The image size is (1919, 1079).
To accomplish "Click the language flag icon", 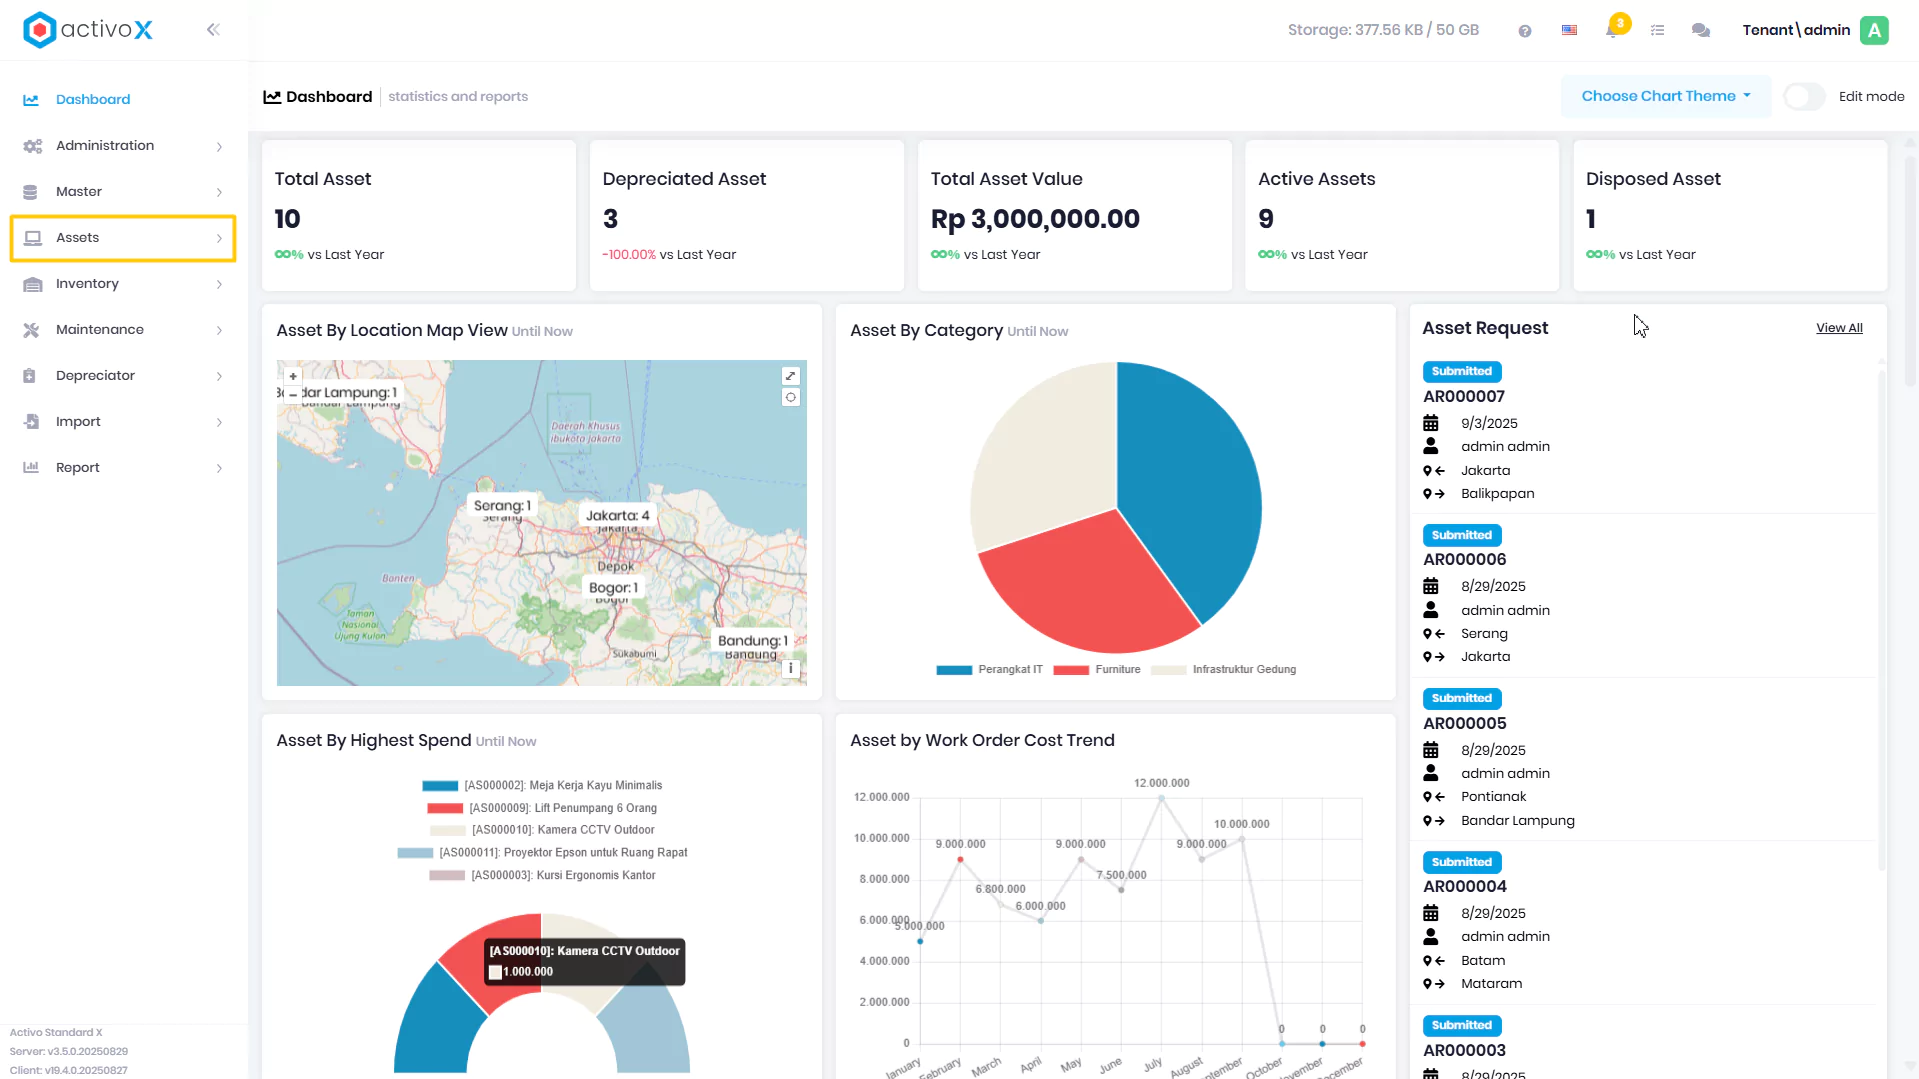I will 1569,30.
